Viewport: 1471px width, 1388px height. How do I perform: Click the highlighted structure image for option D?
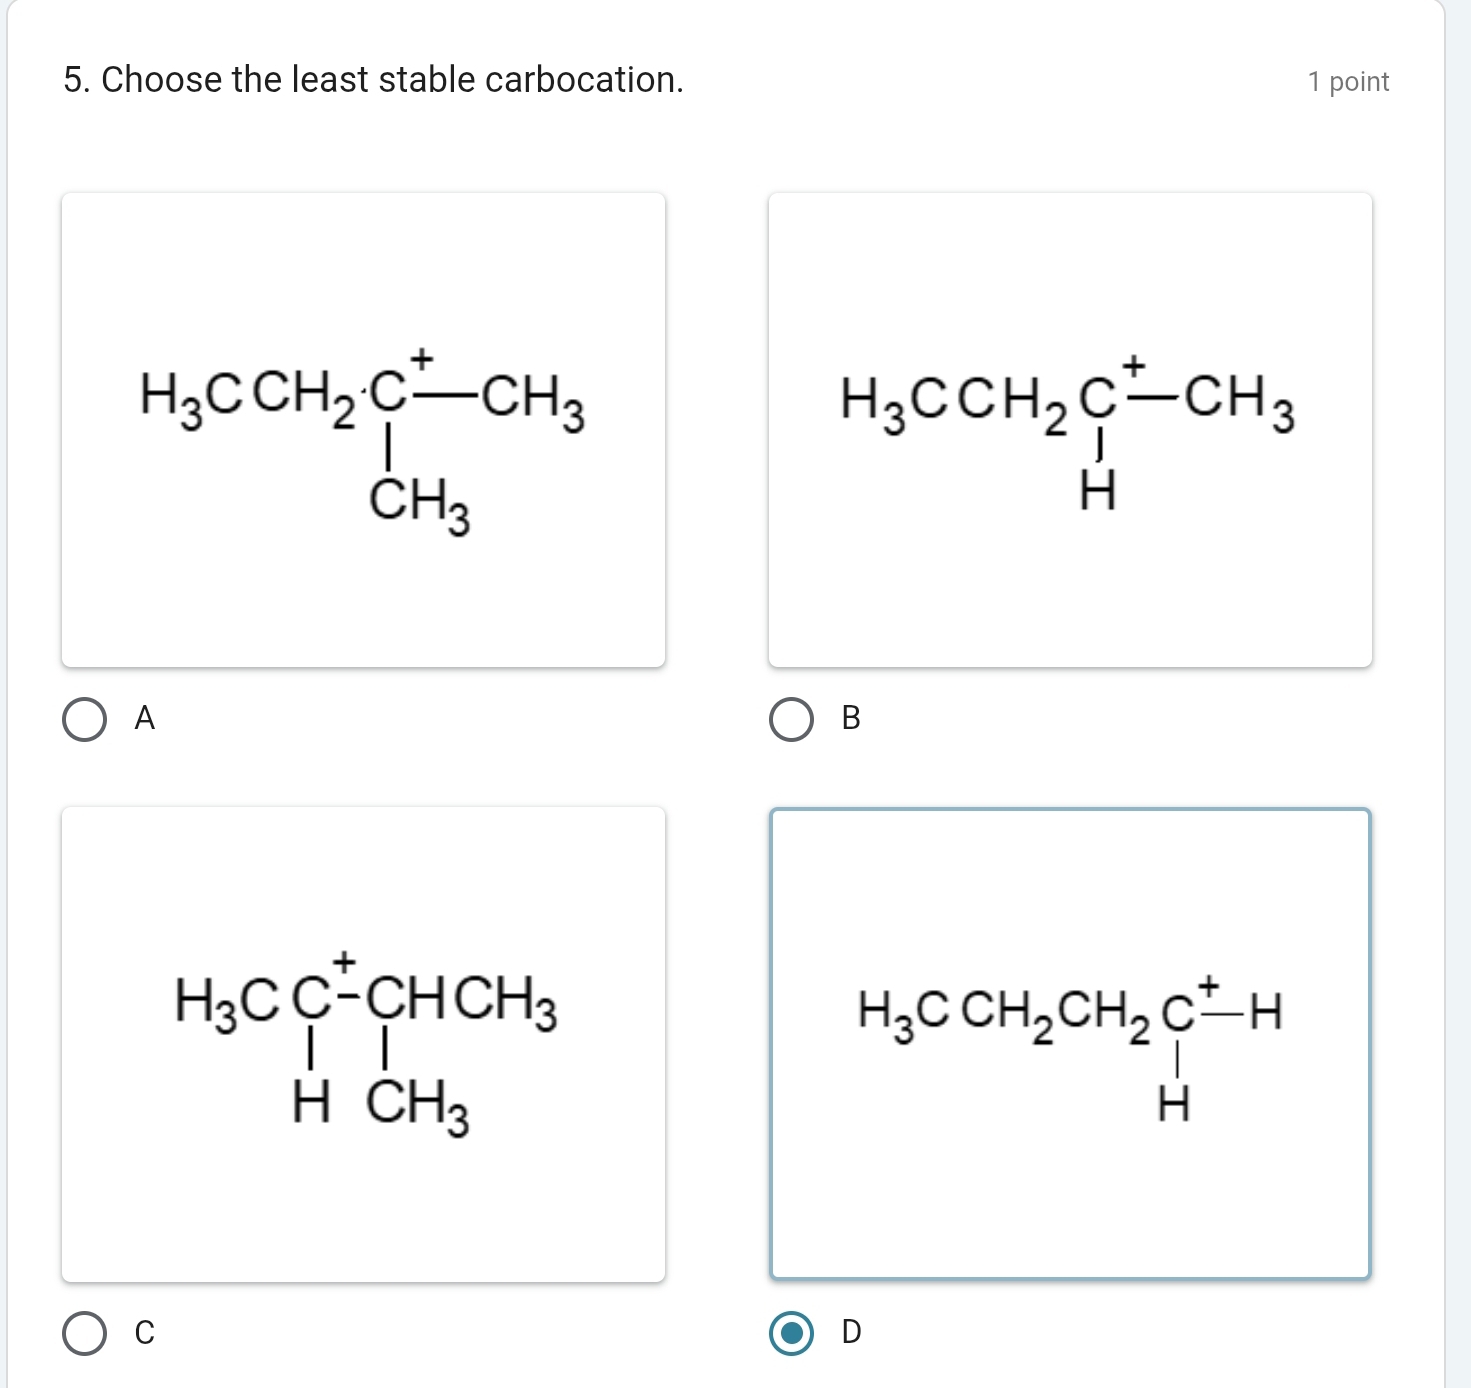click(x=1069, y=1044)
